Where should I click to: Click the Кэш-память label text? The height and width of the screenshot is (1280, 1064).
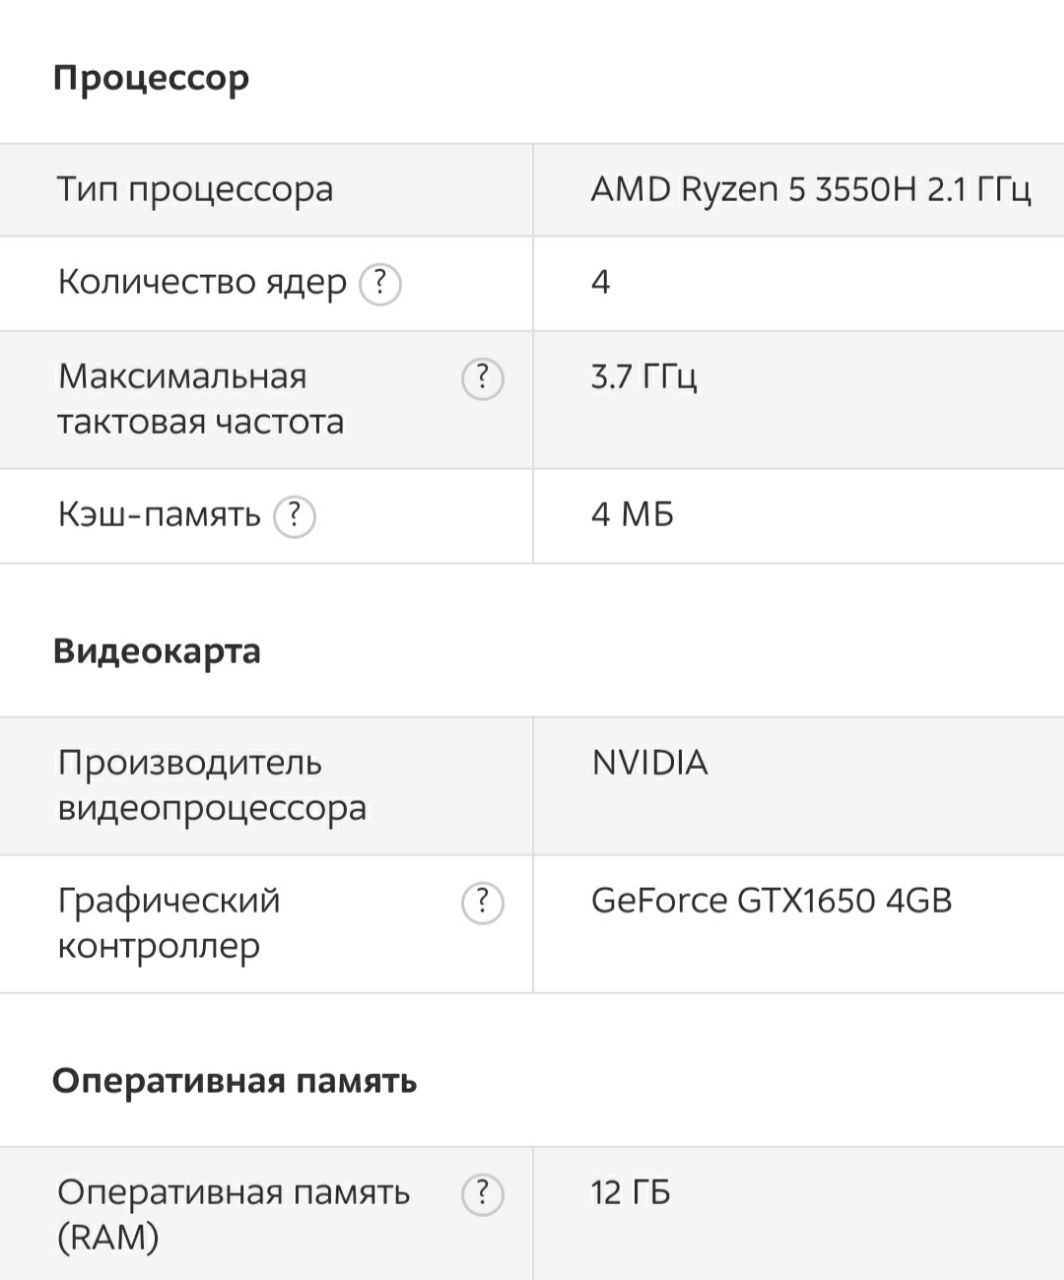[x=159, y=515]
